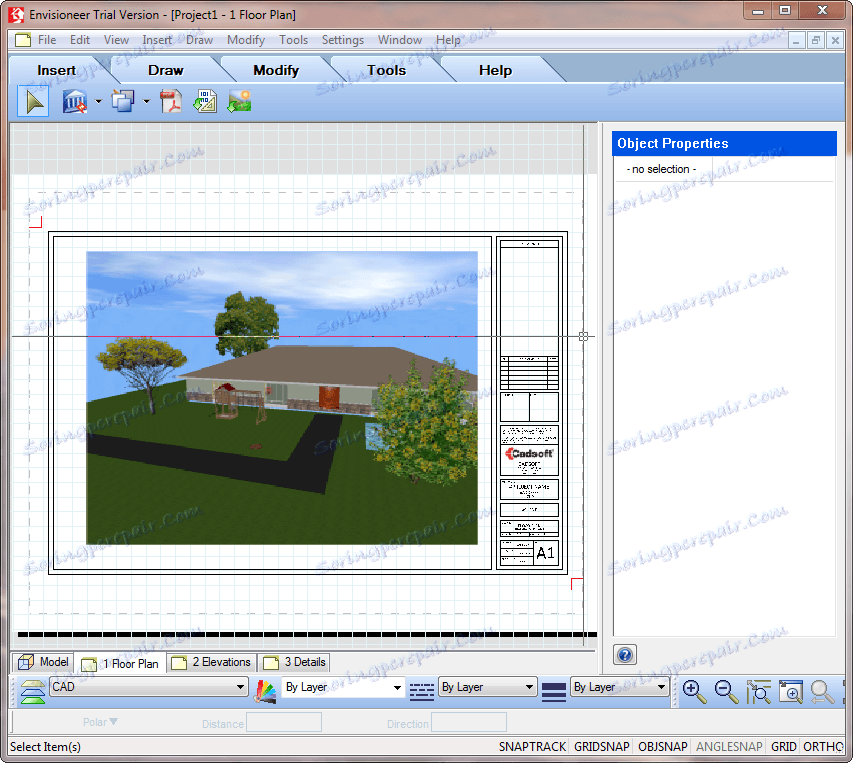Click the 3D house rendering image
The height and width of the screenshot is (763, 853).
282,398
